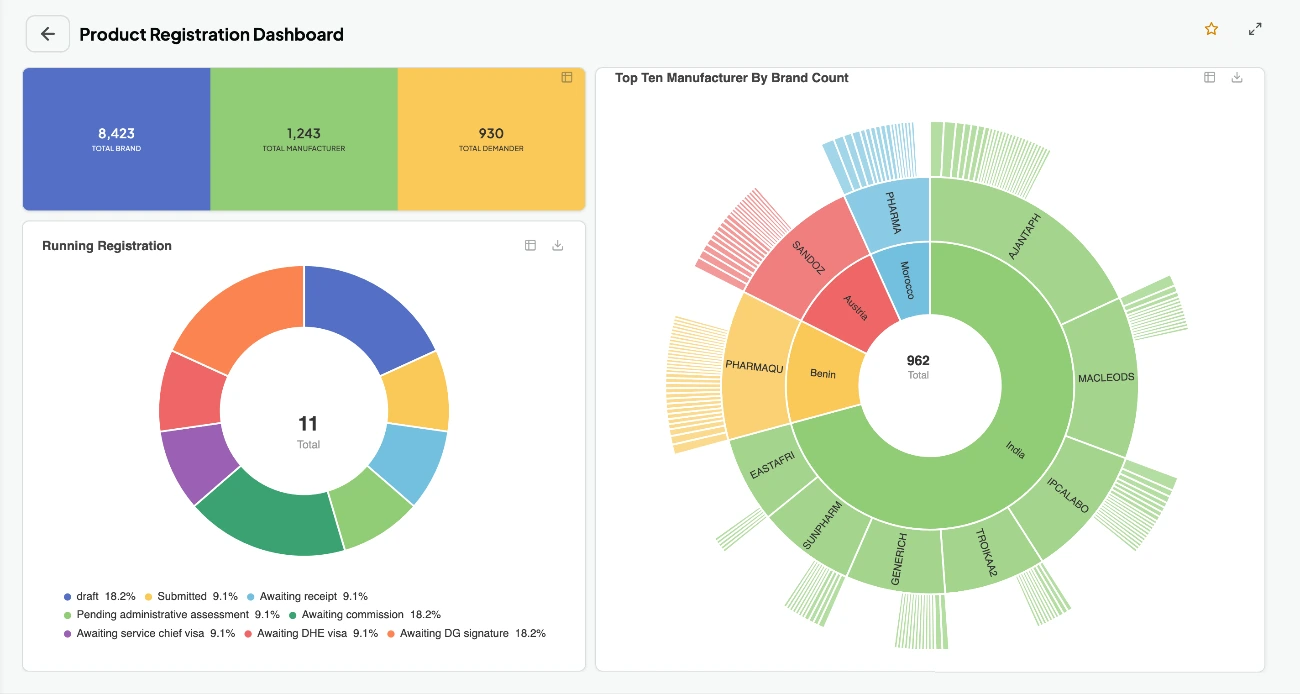1300x694 pixels.
Task: Toggle Awaiting commission legend entry
Action: [364, 614]
